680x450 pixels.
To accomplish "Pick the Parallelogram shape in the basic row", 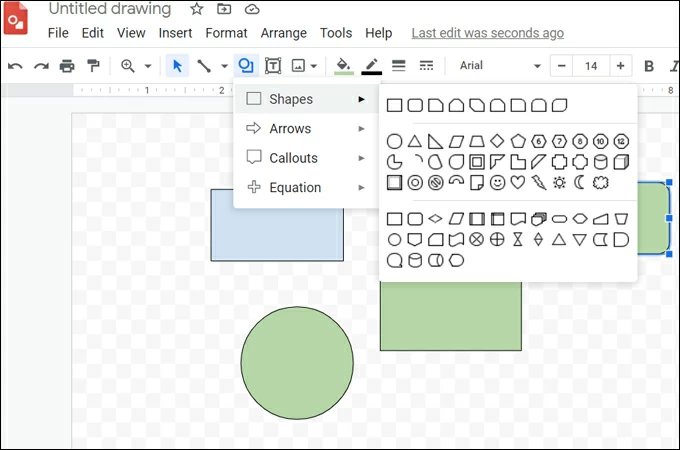I will coord(456,141).
